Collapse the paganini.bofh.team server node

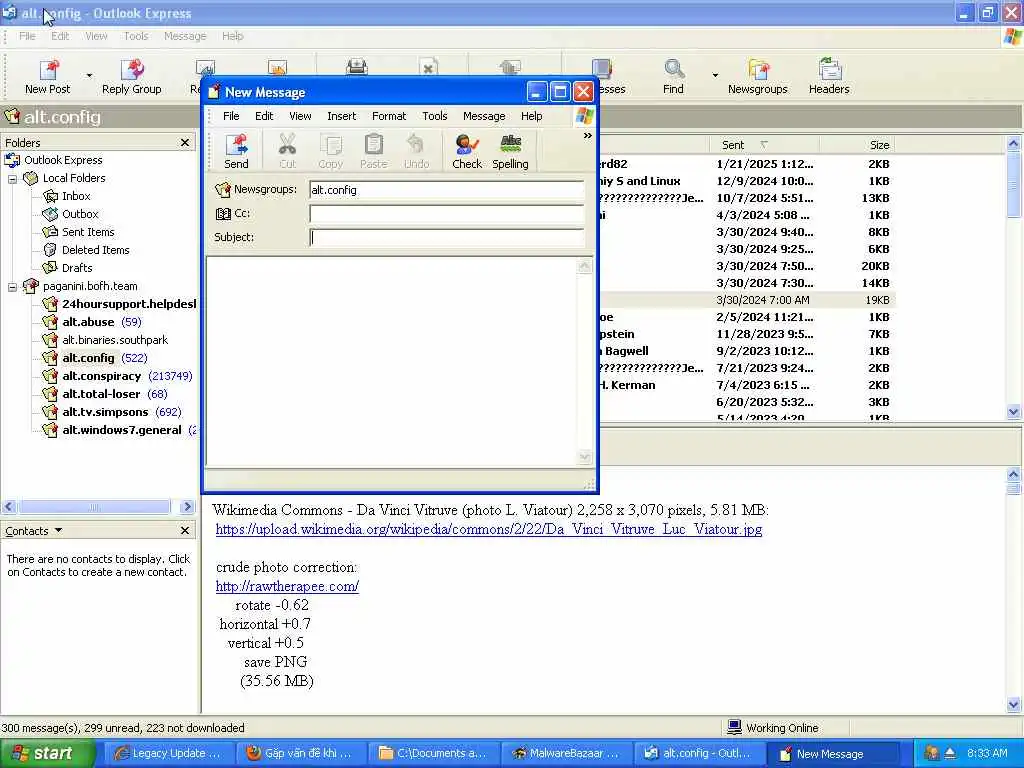click(12, 287)
